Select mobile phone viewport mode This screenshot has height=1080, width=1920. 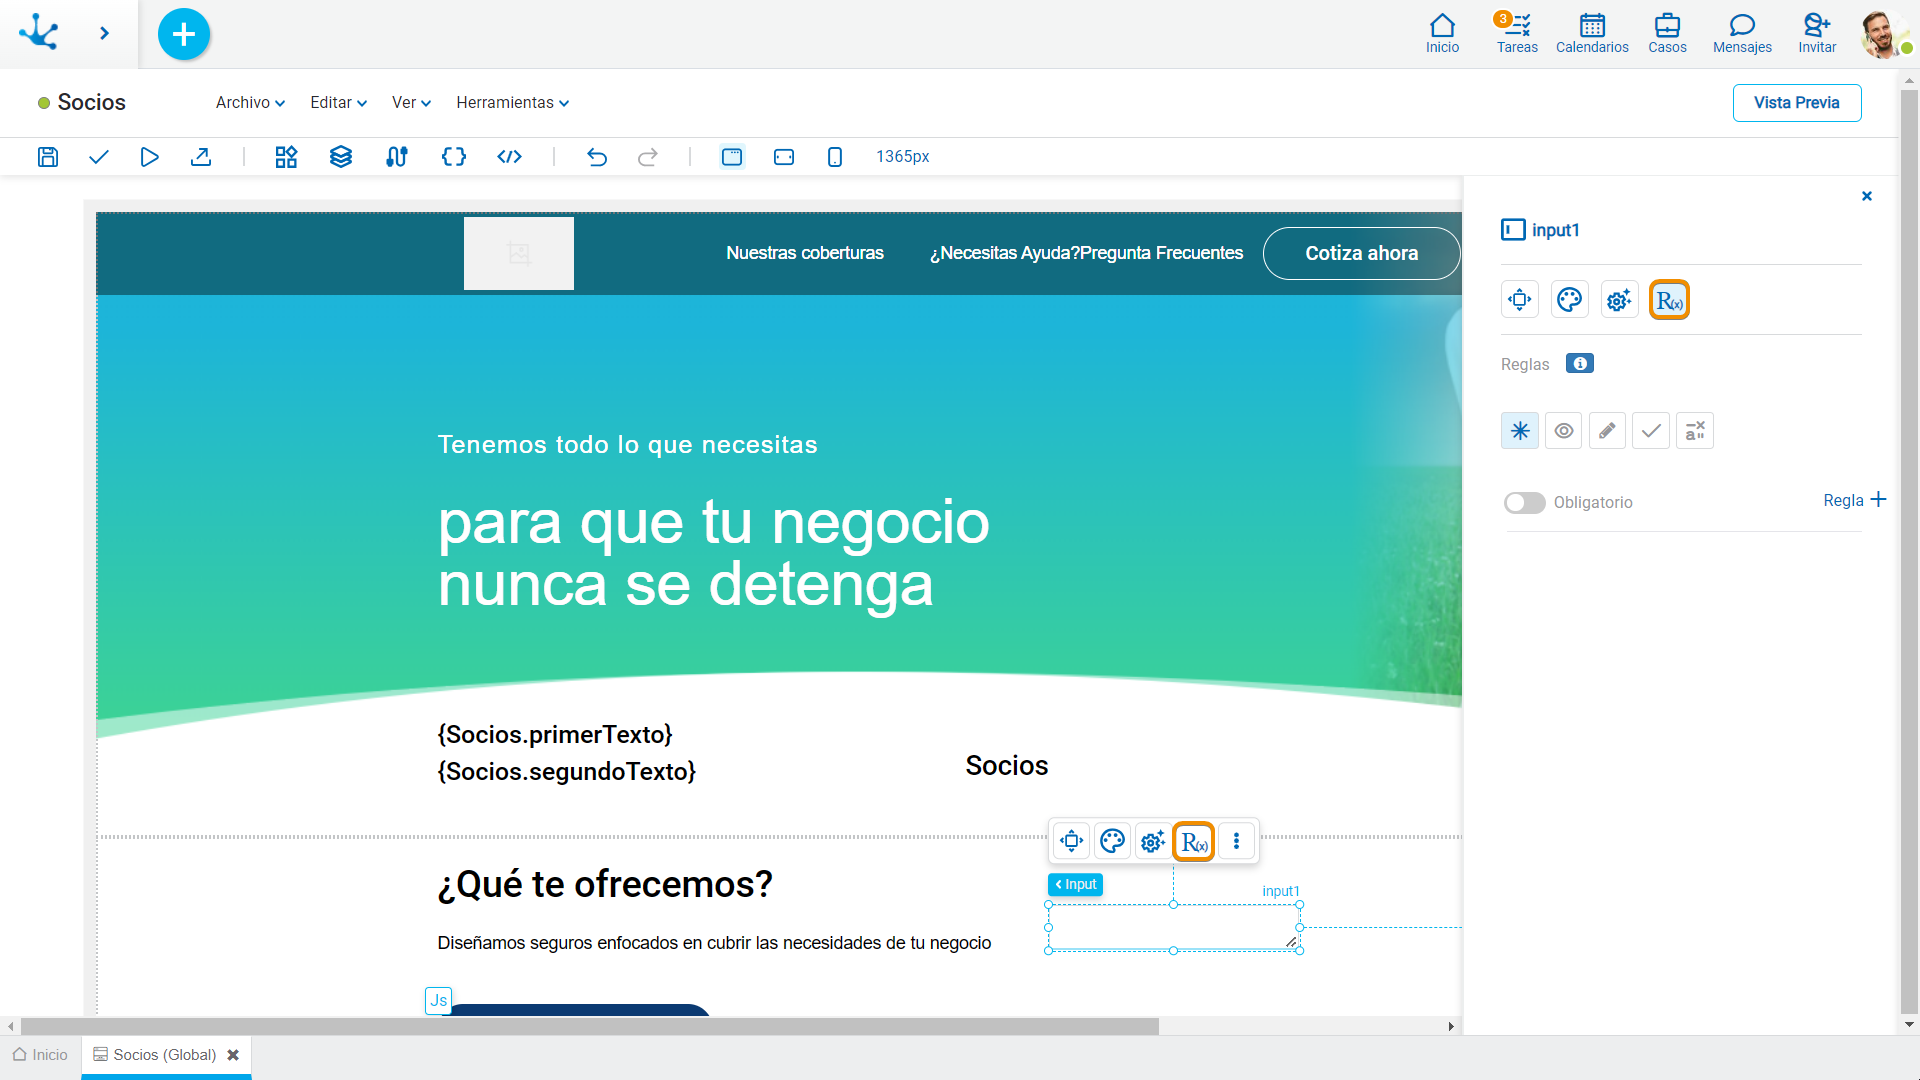835,157
